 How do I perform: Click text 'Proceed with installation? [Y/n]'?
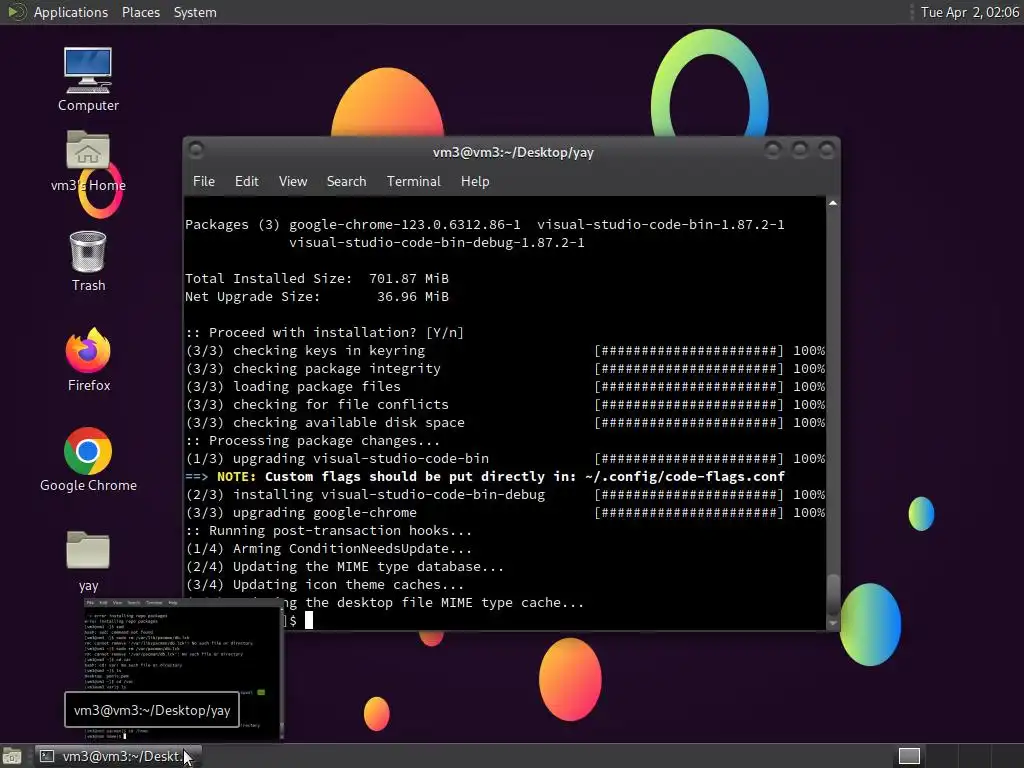click(x=336, y=332)
